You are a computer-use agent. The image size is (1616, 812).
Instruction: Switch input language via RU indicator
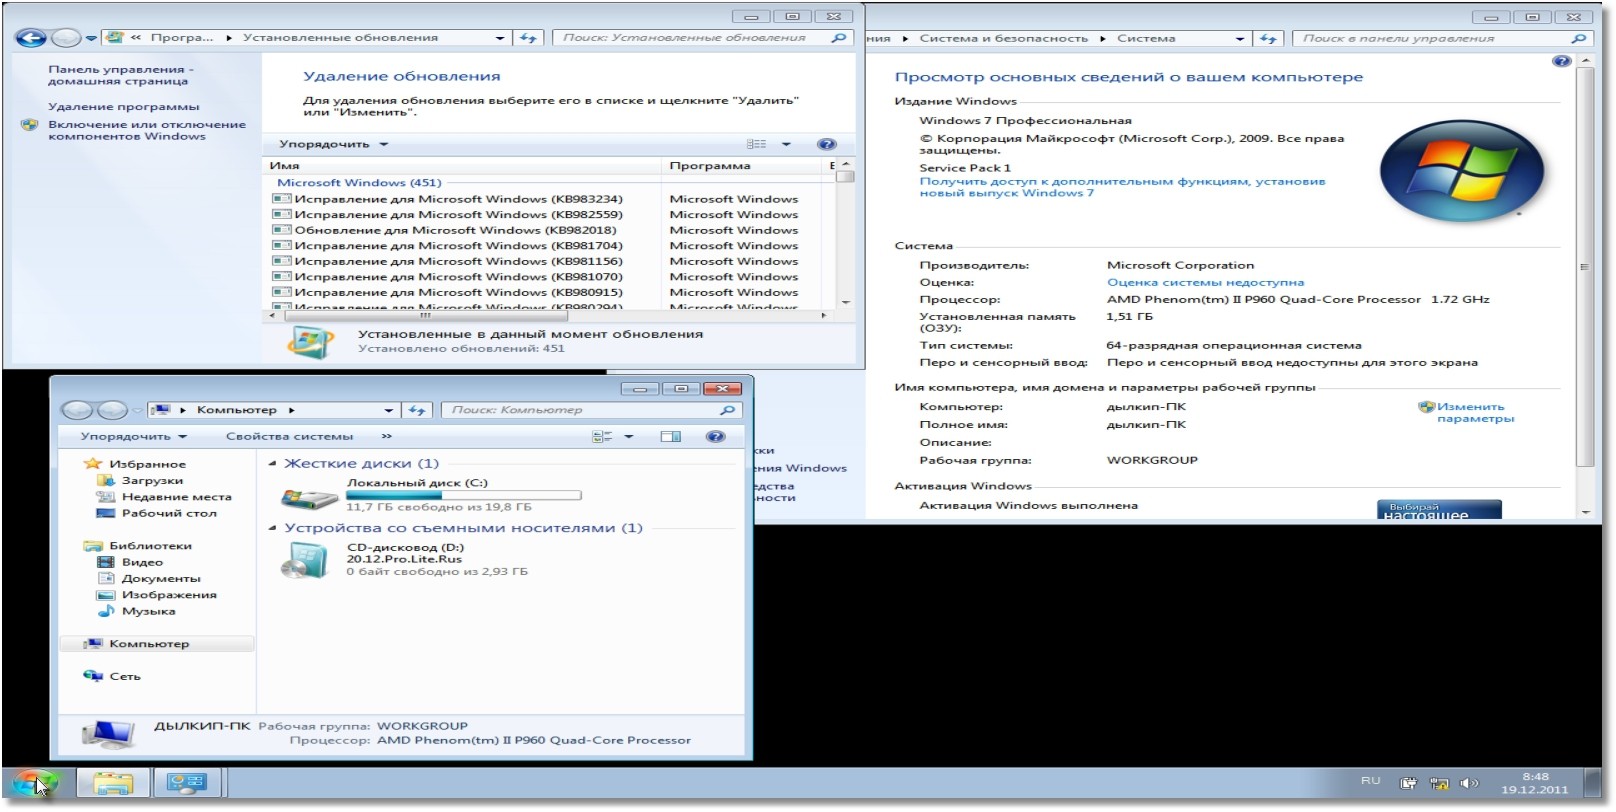coord(1370,781)
